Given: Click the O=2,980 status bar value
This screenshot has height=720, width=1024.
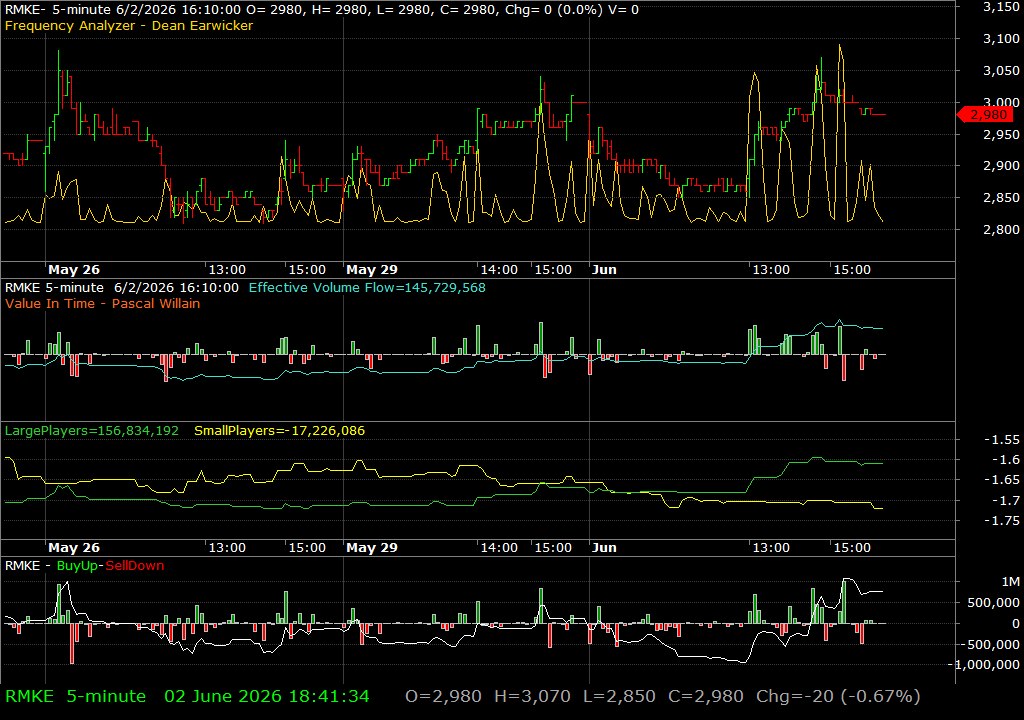Looking at the screenshot, I should pos(443,696).
